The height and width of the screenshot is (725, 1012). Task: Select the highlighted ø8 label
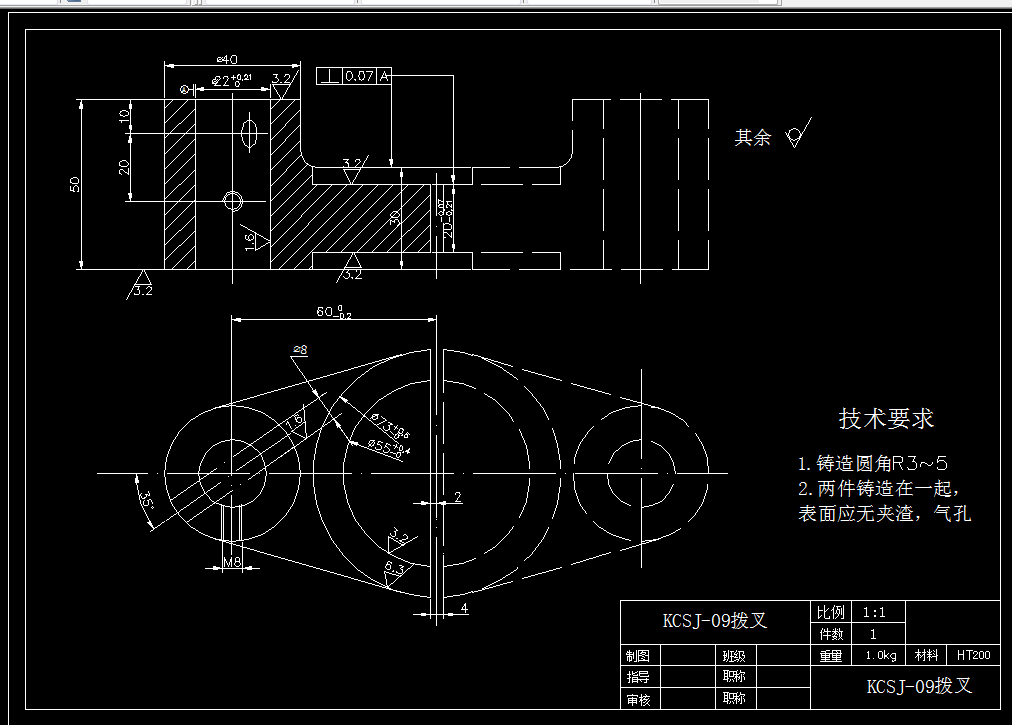299,348
